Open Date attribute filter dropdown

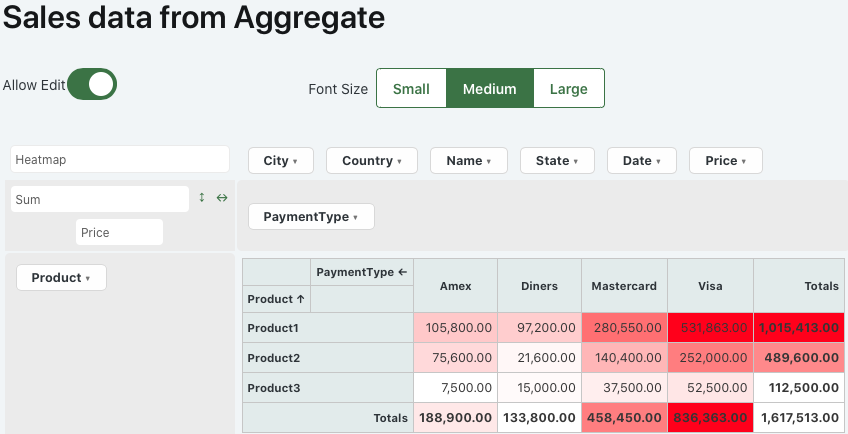[x=641, y=161]
